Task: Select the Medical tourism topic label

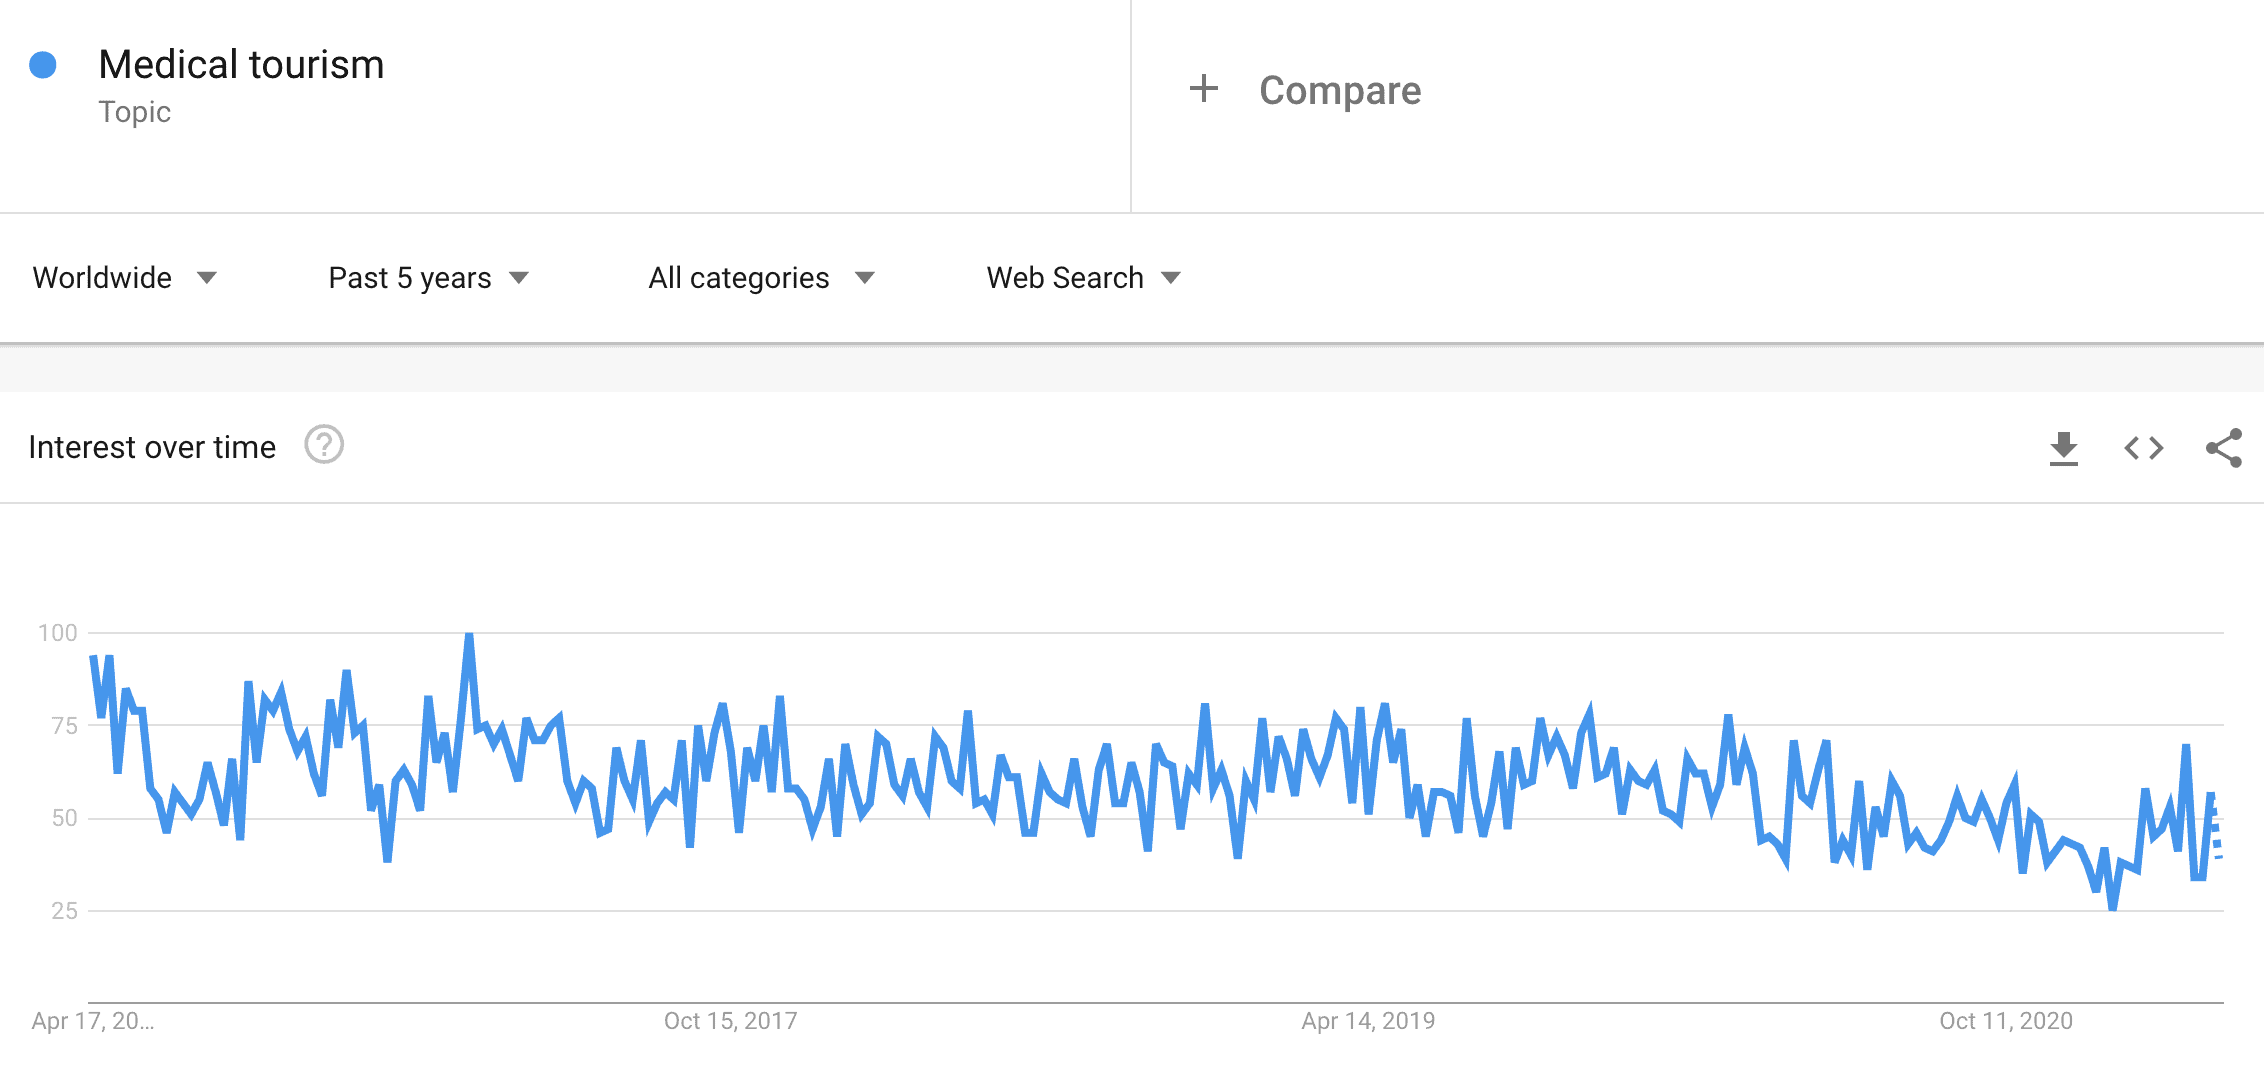Action: coord(242,63)
